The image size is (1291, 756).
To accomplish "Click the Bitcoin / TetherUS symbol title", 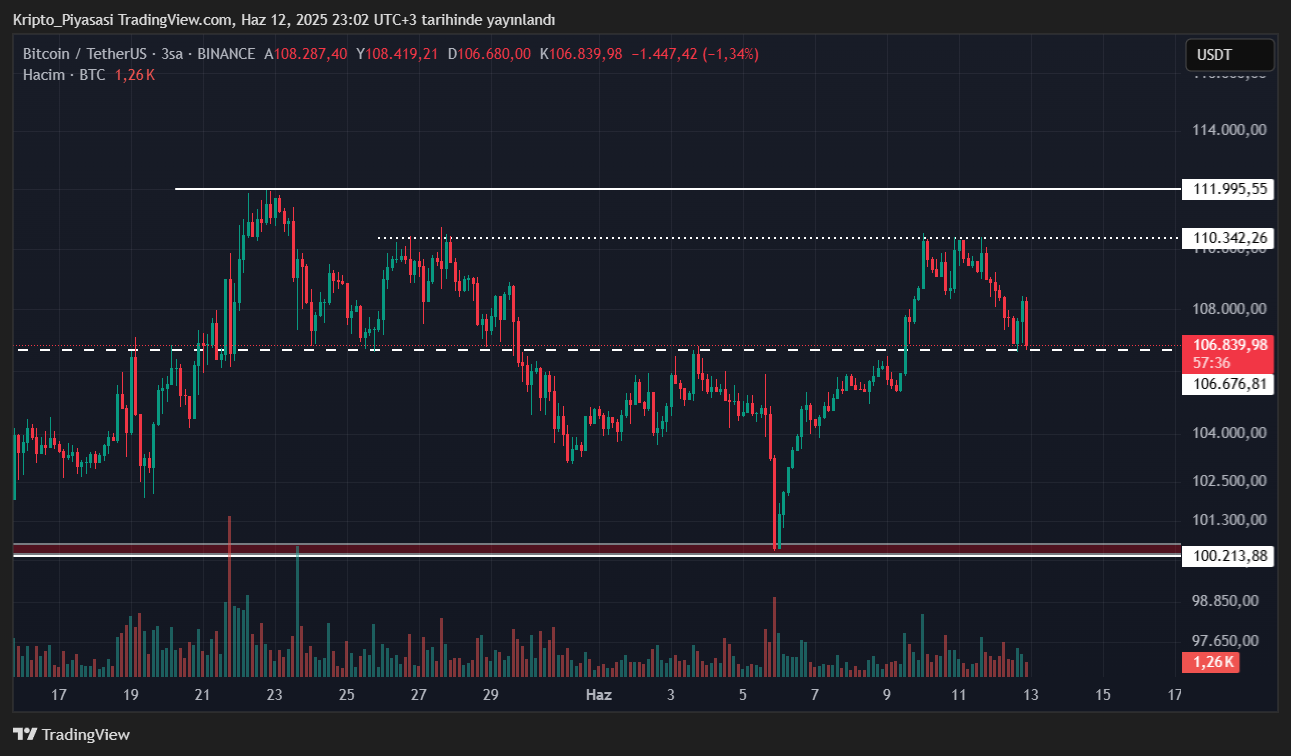I will (86, 54).
